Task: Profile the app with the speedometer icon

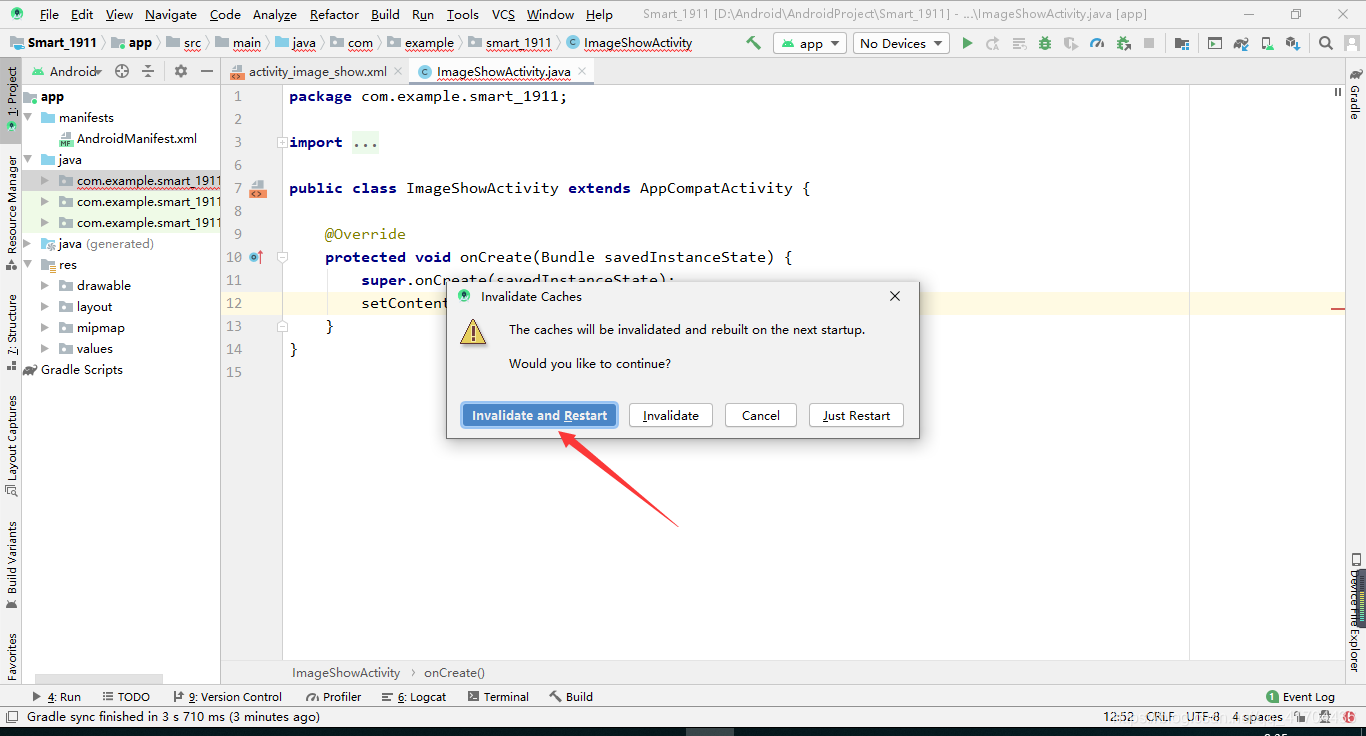Action: coord(1096,43)
